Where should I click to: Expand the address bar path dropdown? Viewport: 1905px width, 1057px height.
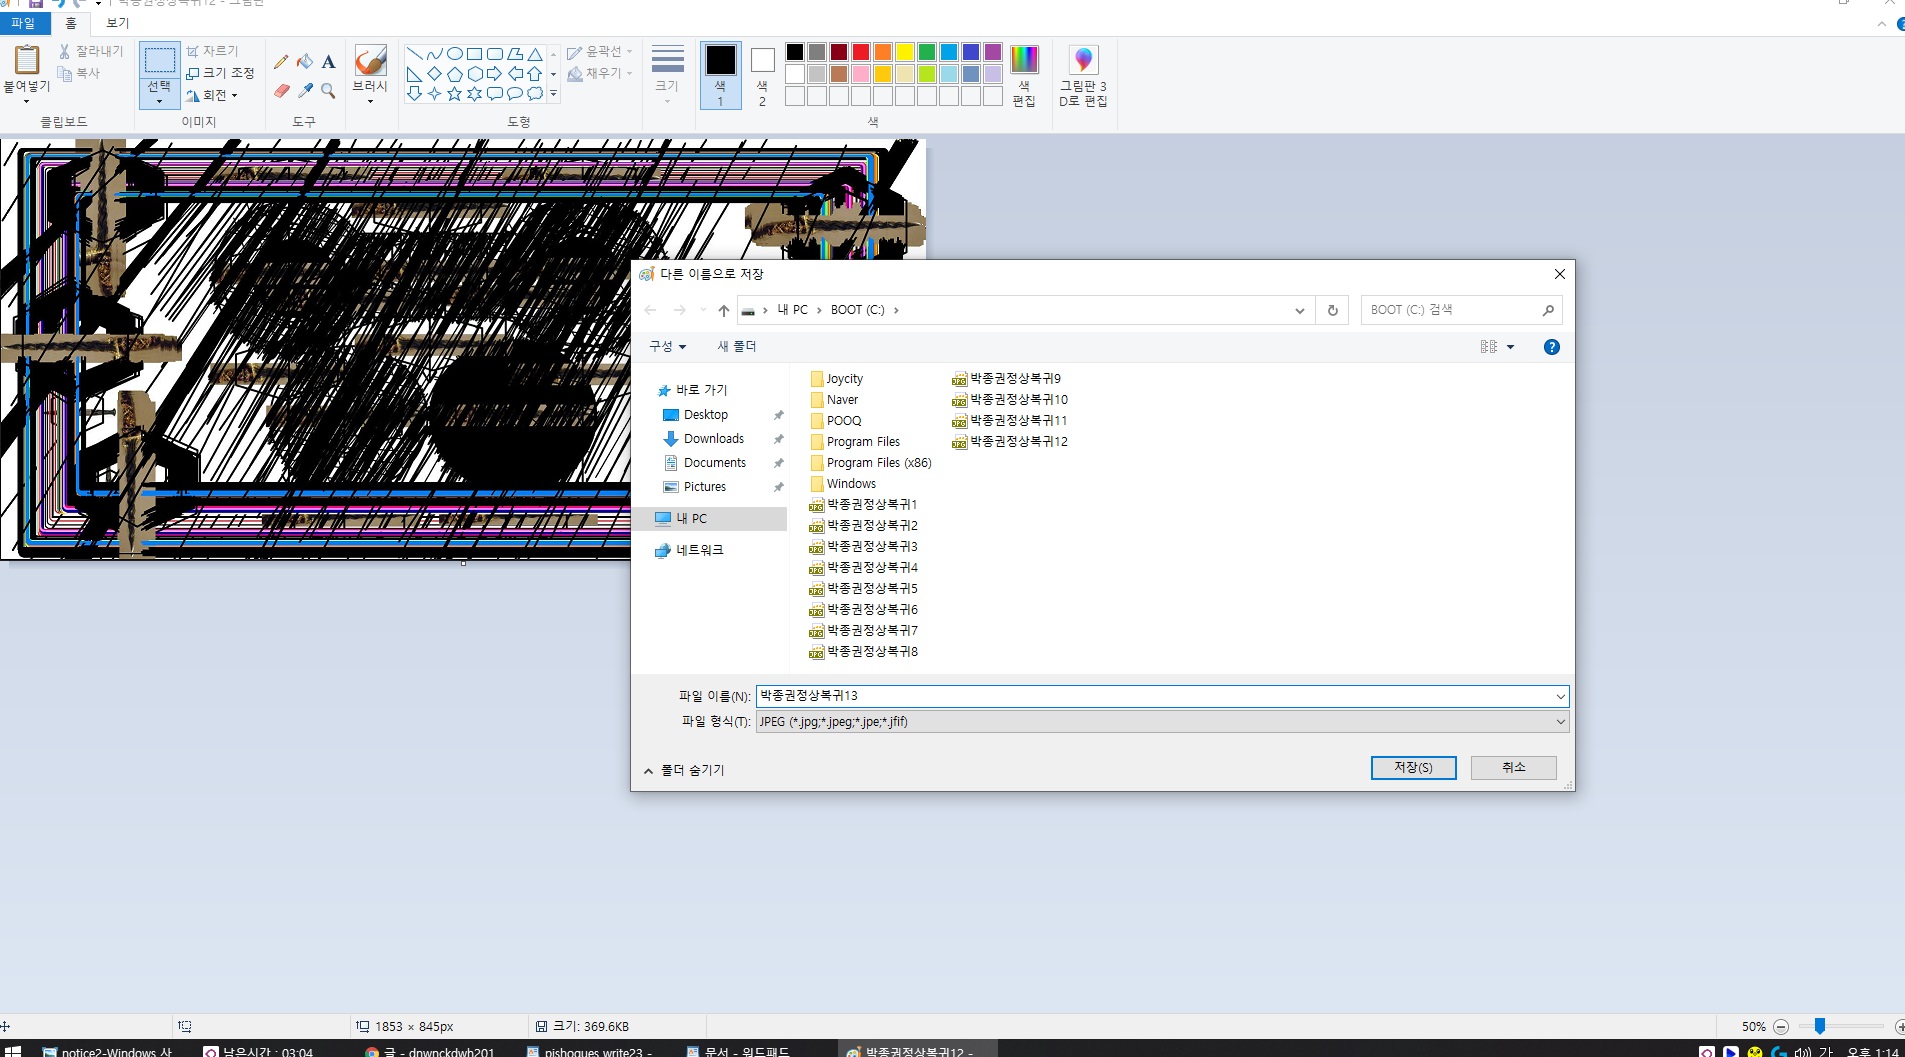point(1299,310)
